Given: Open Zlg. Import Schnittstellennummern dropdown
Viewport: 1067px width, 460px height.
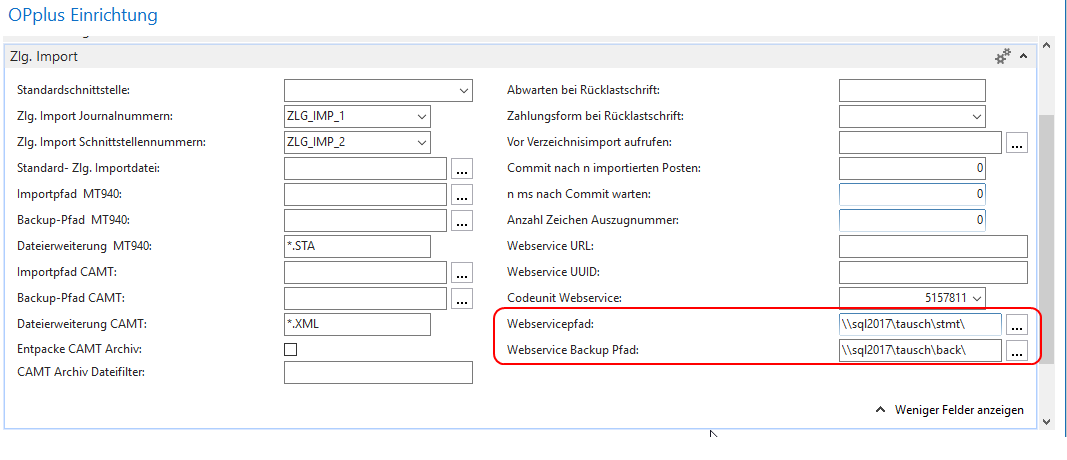Looking at the screenshot, I should point(423,142).
